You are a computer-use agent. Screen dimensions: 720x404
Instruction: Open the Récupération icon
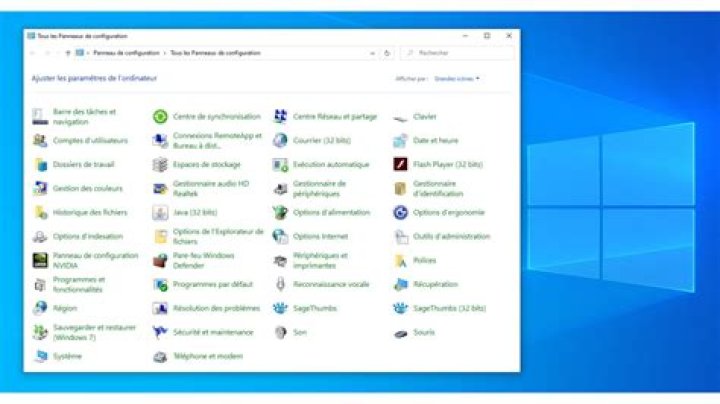click(x=400, y=284)
